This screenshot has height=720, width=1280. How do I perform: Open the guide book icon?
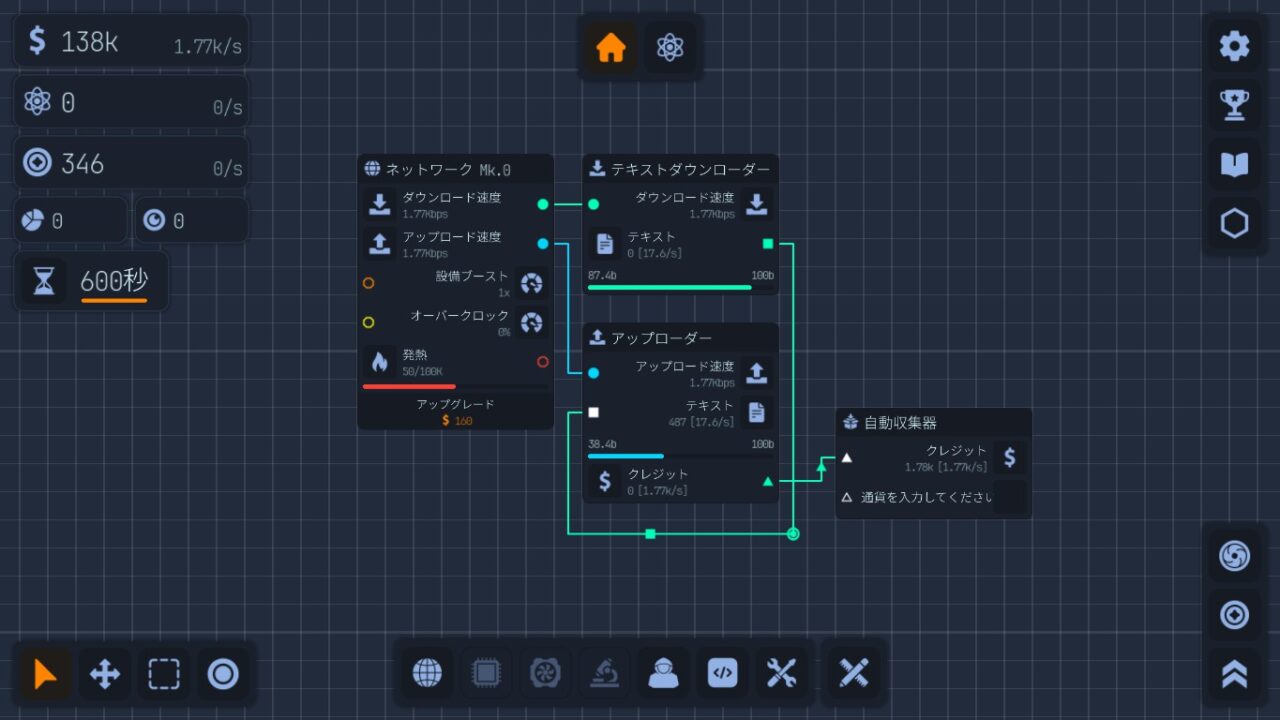(x=1234, y=164)
